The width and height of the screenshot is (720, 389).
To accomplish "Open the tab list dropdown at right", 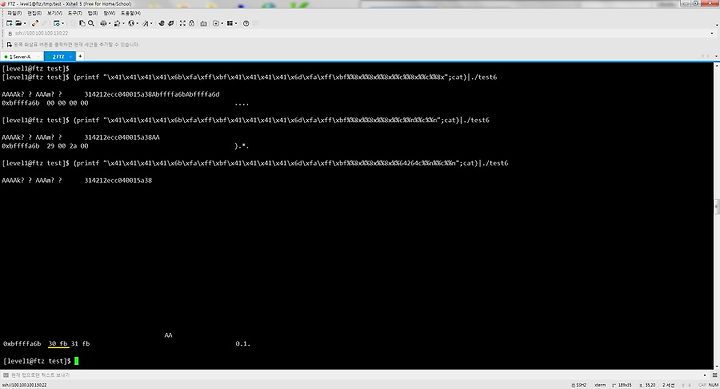I will click(716, 56).
